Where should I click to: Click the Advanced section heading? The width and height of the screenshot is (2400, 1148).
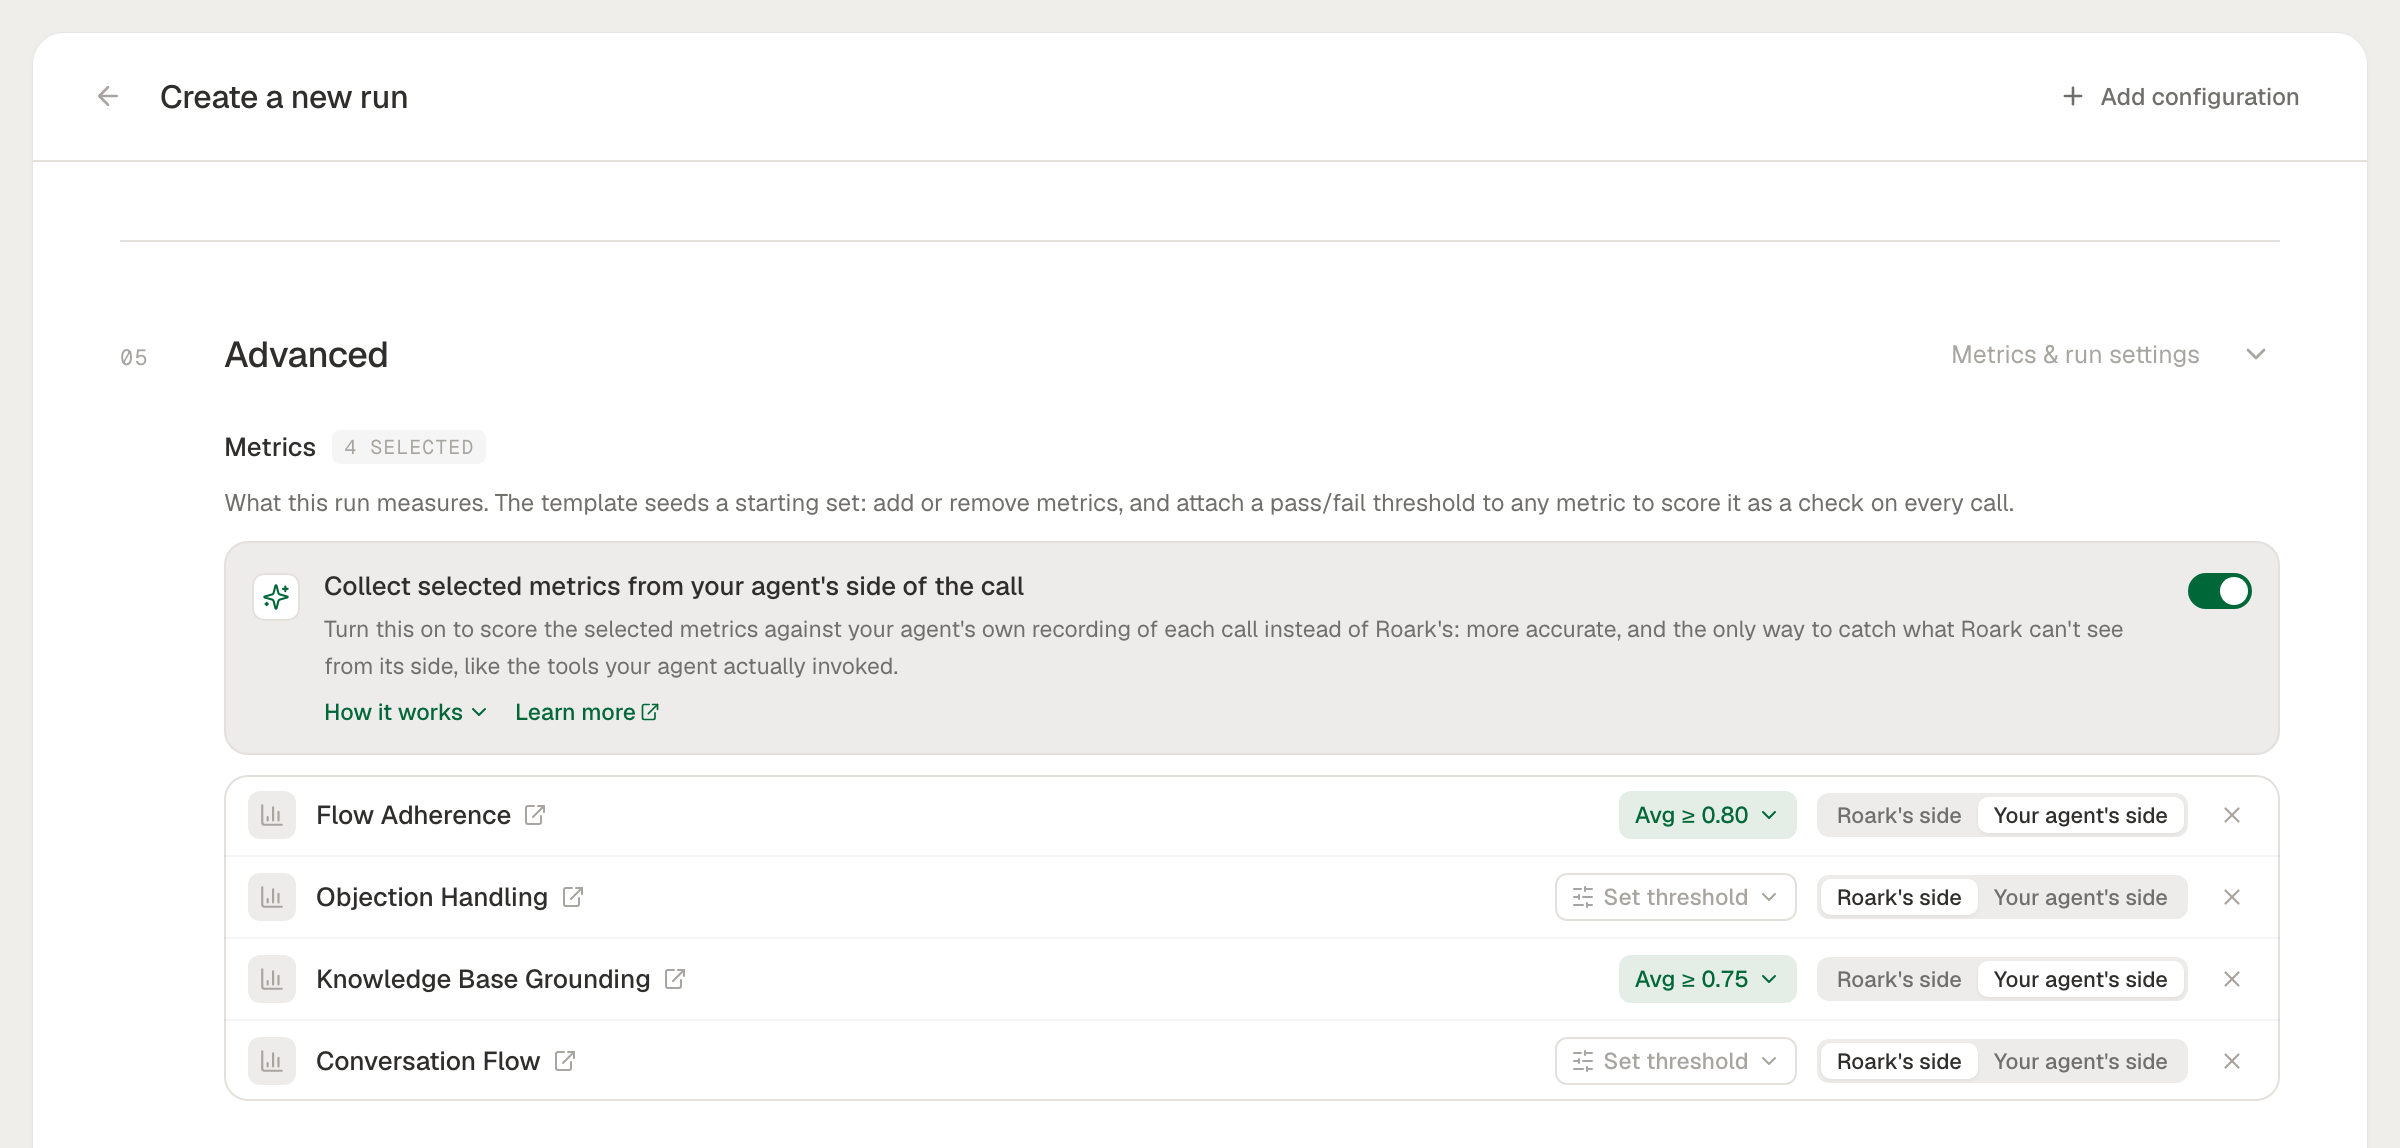[x=306, y=355]
